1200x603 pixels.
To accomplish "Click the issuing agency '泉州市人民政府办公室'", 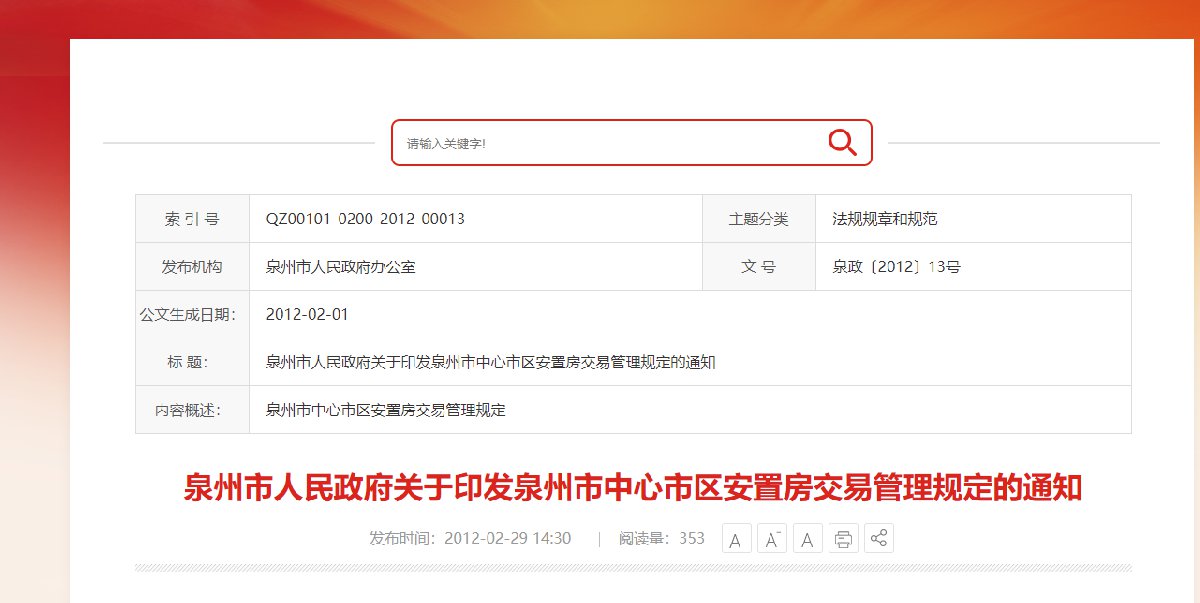I will [x=340, y=267].
